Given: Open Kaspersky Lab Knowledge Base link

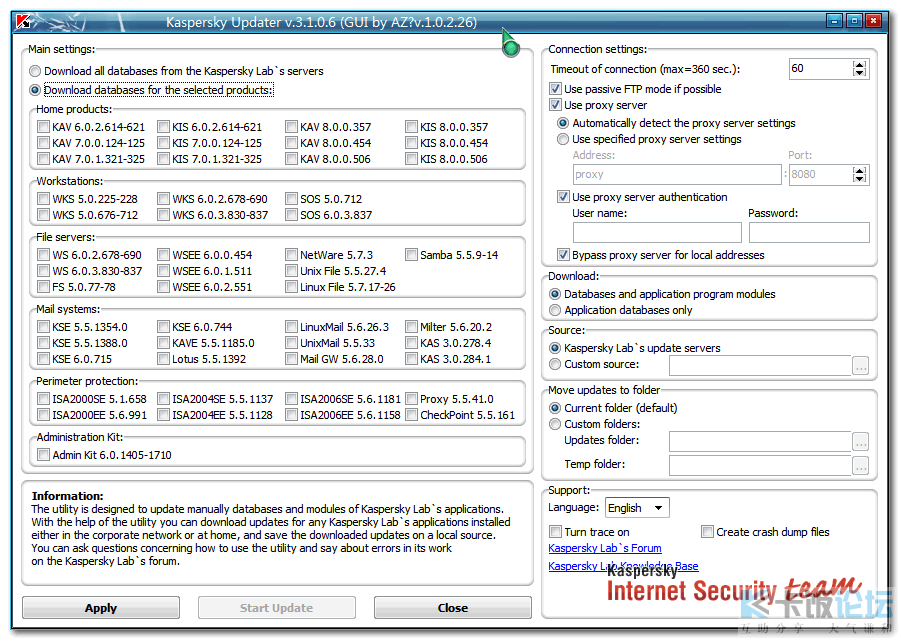Looking at the screenshot, I should click(623, 566).
